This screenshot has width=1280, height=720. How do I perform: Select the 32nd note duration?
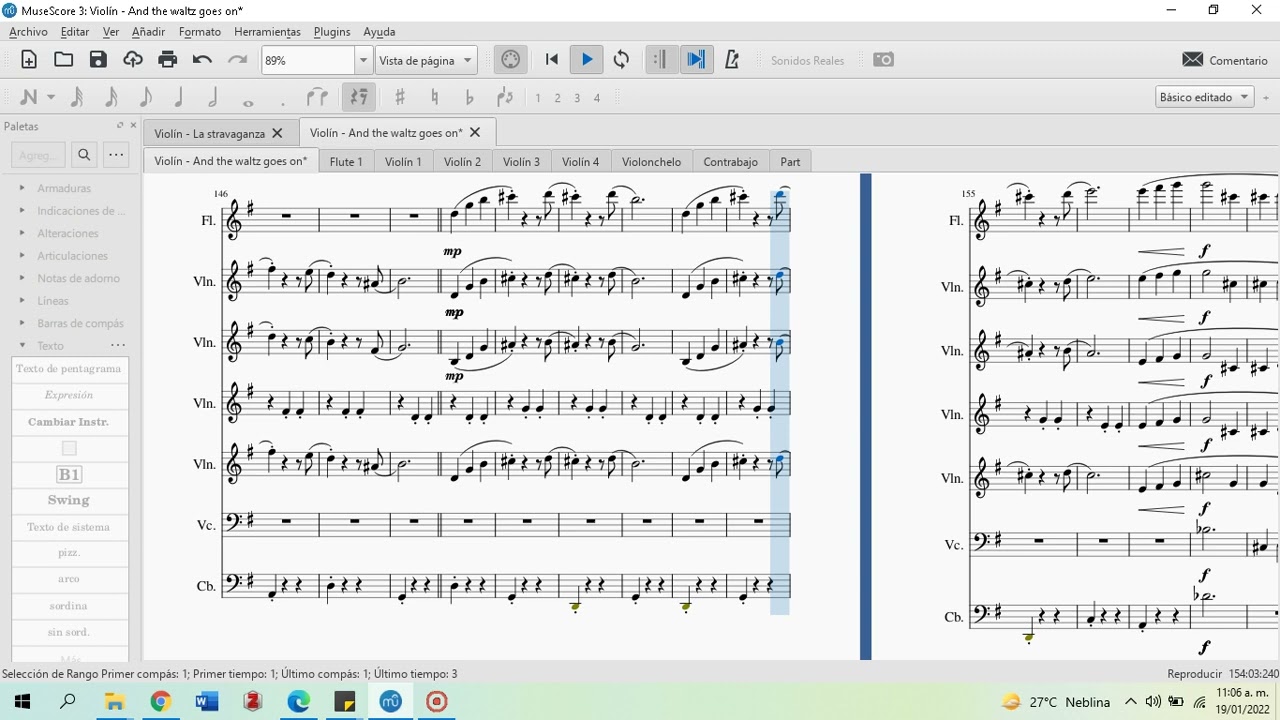pos(77,97)
